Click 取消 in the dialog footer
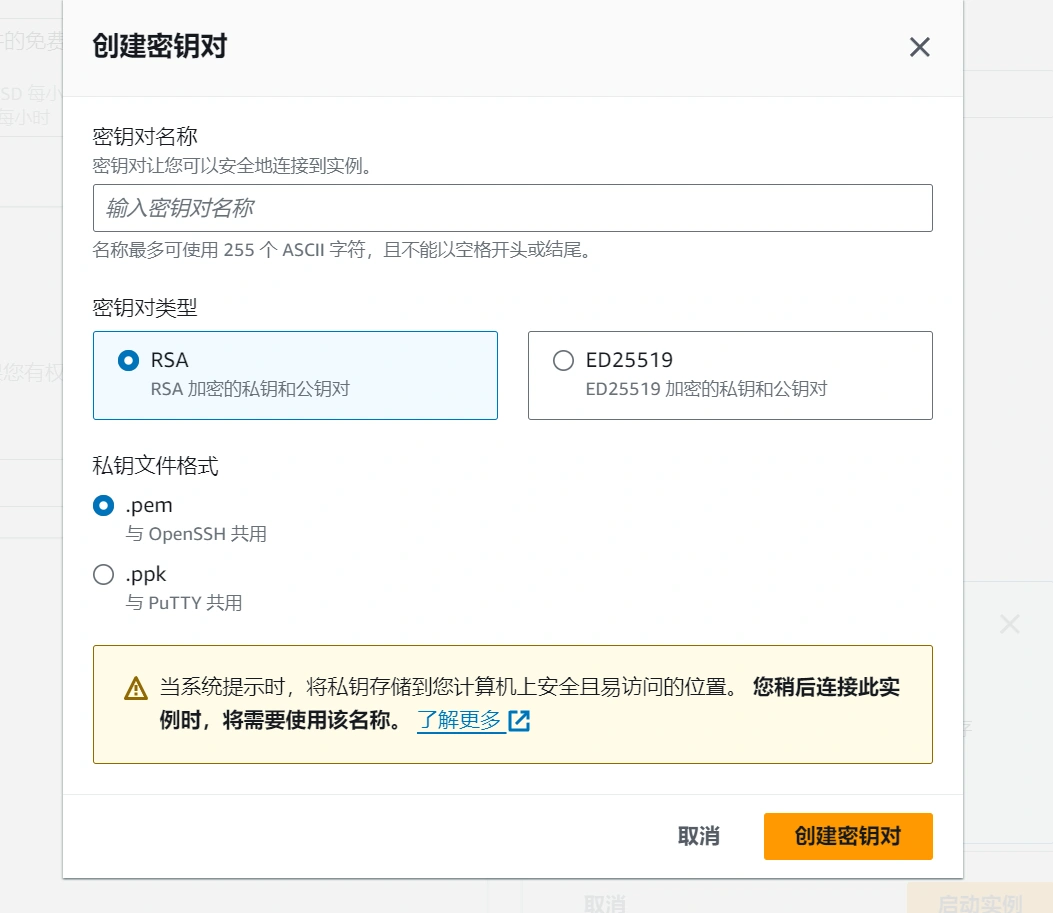 [698, 836]
